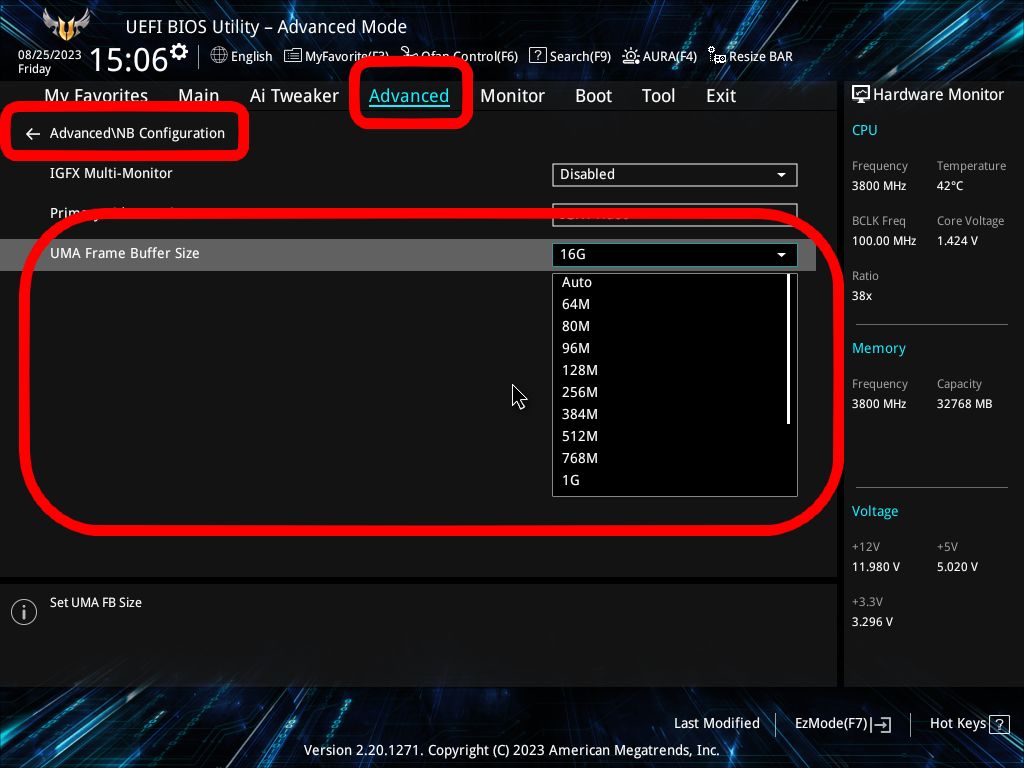Click the Memory heading in Hardware Monitor

point(878,349)
